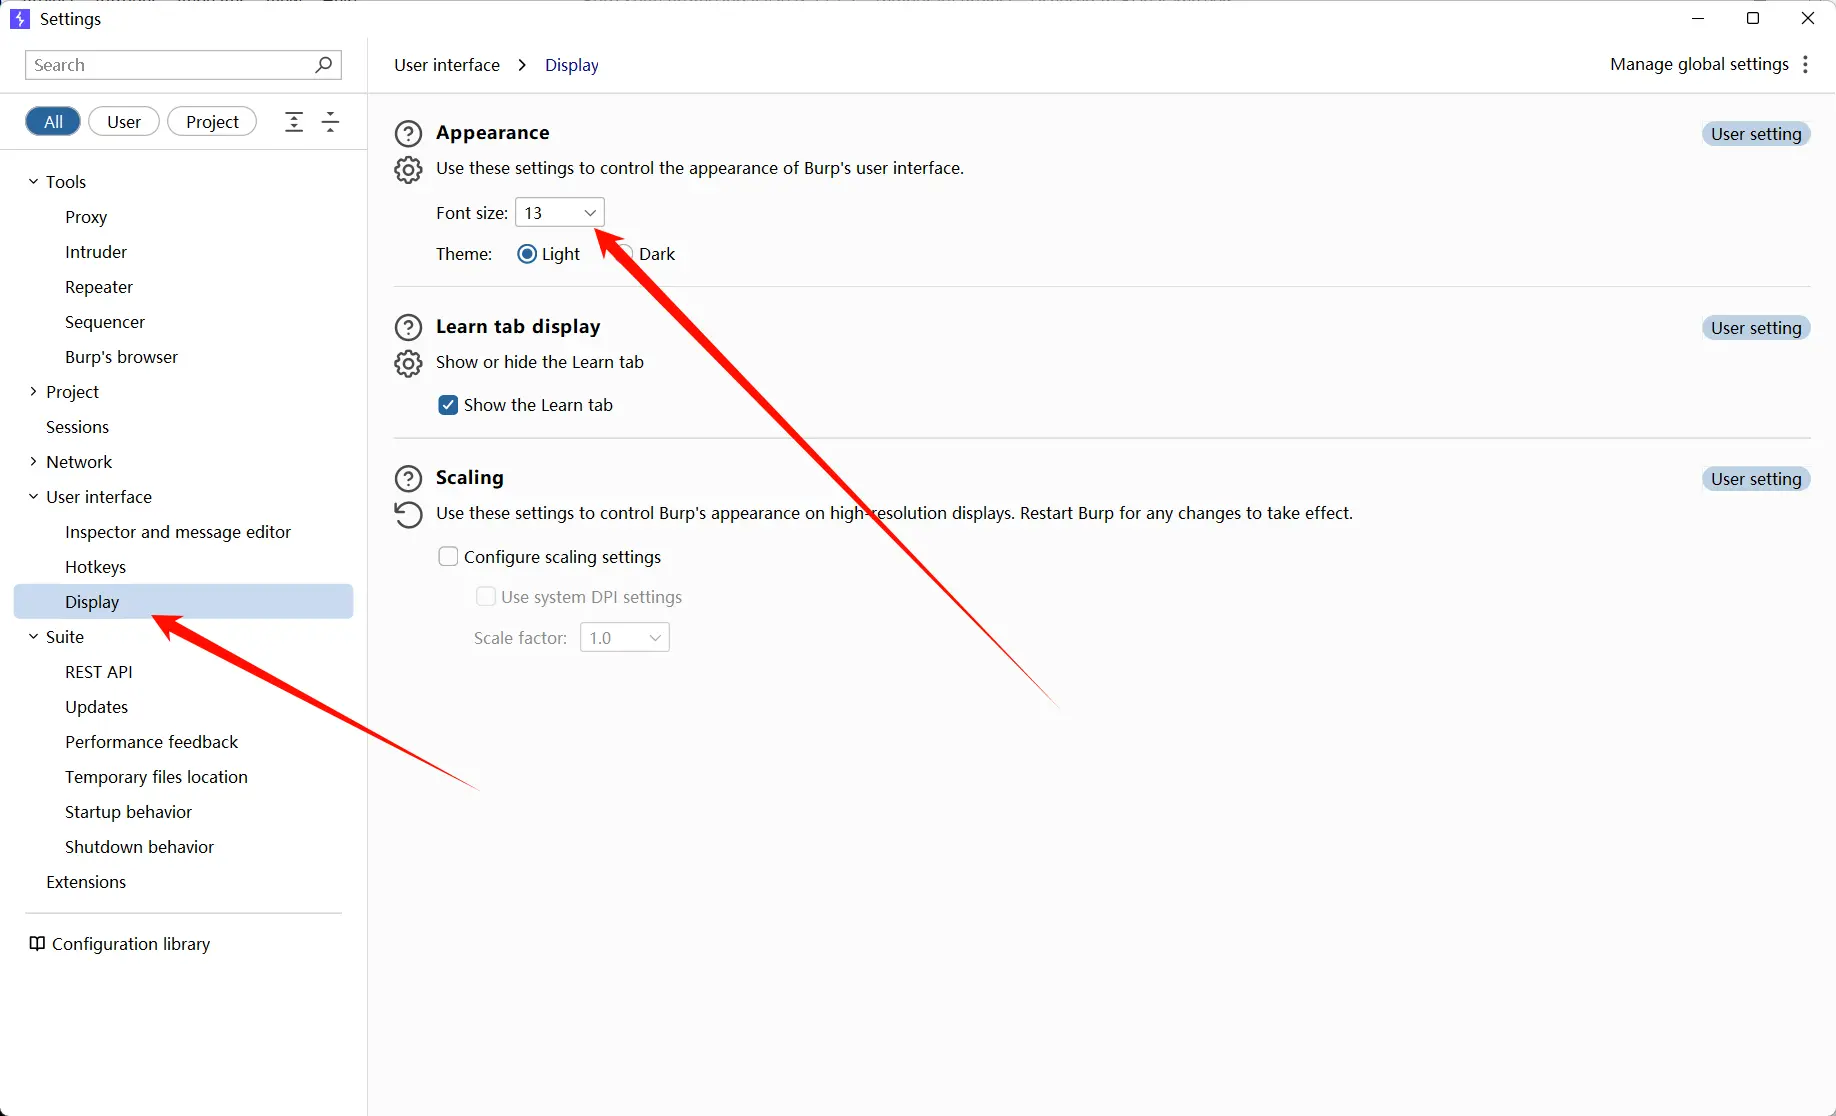Click the expand all icon in sidebar
The image size is (1836, 1116).
click(294, 122)
